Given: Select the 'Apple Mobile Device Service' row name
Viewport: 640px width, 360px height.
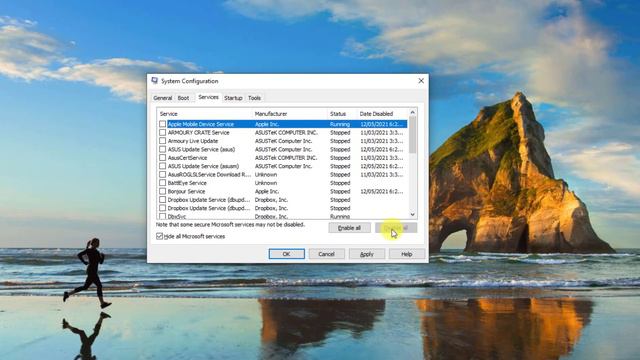Looking at the screenshot, I should [201, 124].
